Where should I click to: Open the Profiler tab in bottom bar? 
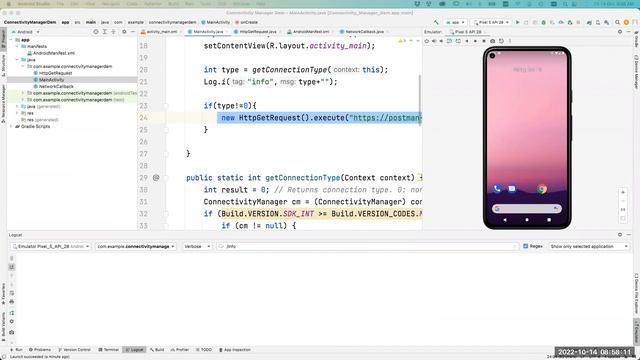pyautogui.click(x=180, y=350)
